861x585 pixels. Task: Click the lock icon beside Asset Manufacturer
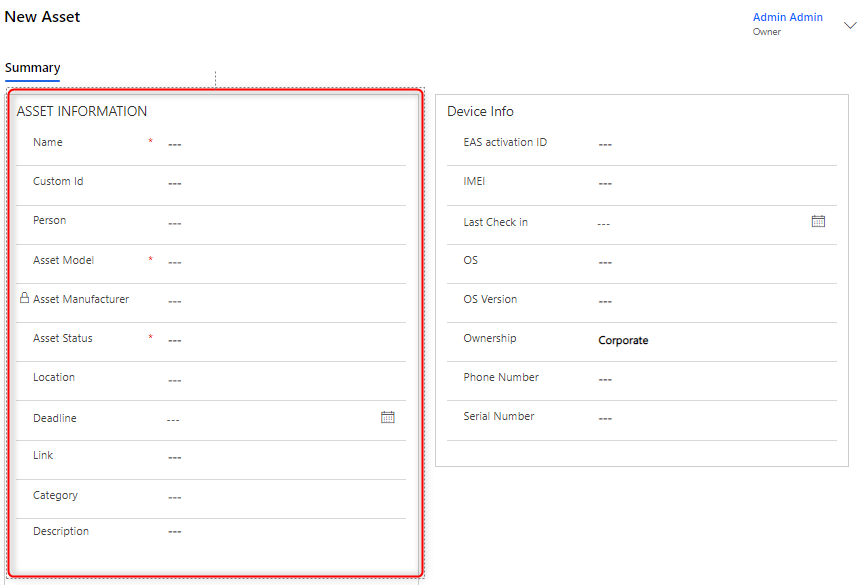point(25,298)
